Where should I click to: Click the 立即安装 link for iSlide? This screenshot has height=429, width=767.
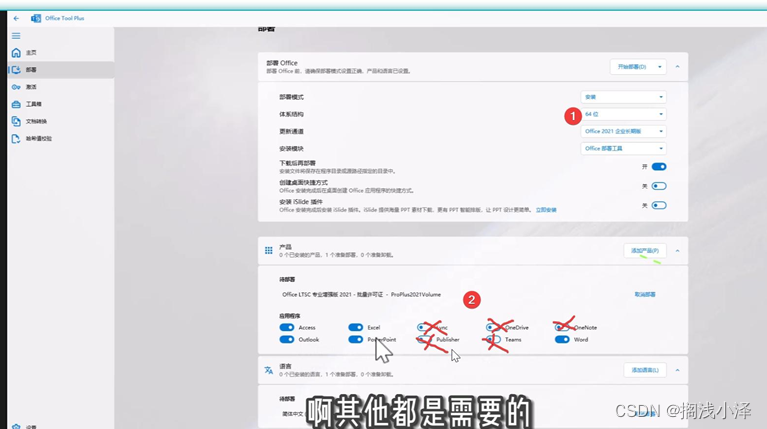pos(546,210)
